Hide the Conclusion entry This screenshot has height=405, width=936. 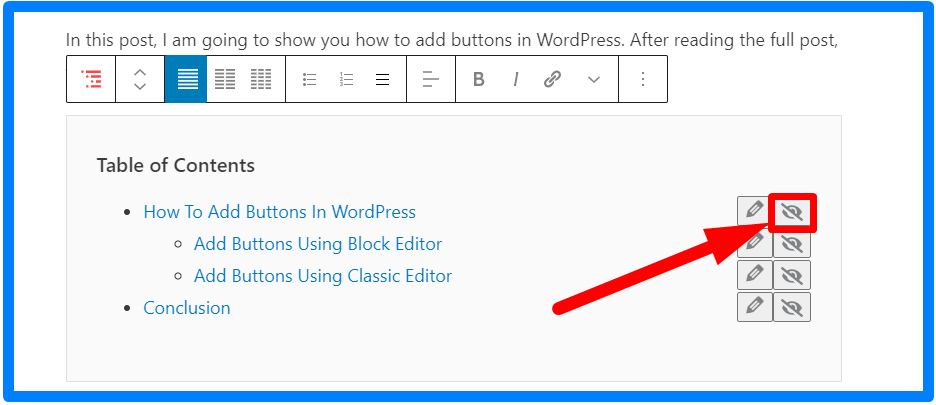[x=792, y=307]
